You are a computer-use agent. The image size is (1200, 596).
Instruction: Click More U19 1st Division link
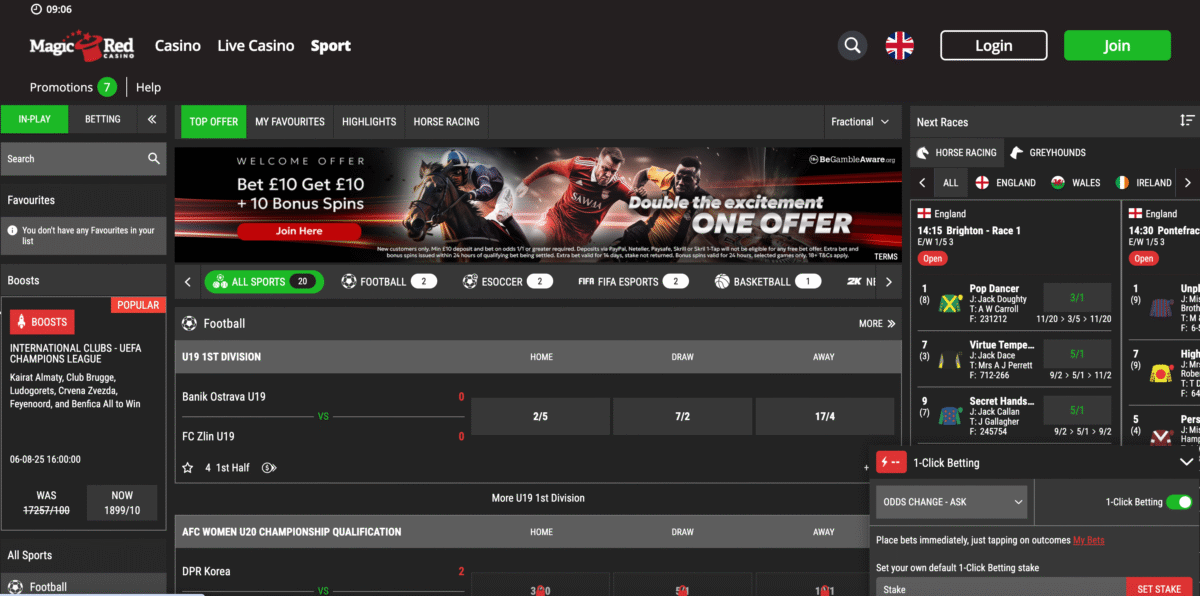click(x=538, y=498)
